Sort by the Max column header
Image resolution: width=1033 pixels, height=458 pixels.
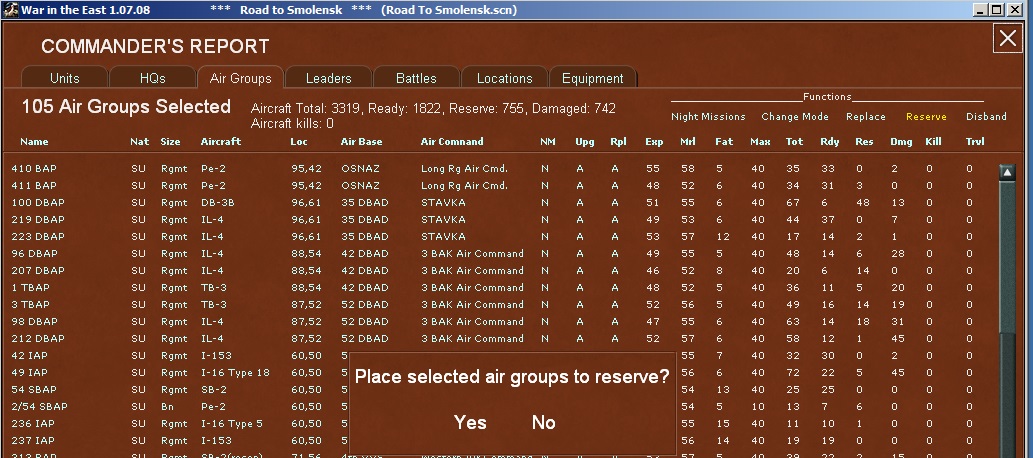pyautogui.click(x=760, y=142)
